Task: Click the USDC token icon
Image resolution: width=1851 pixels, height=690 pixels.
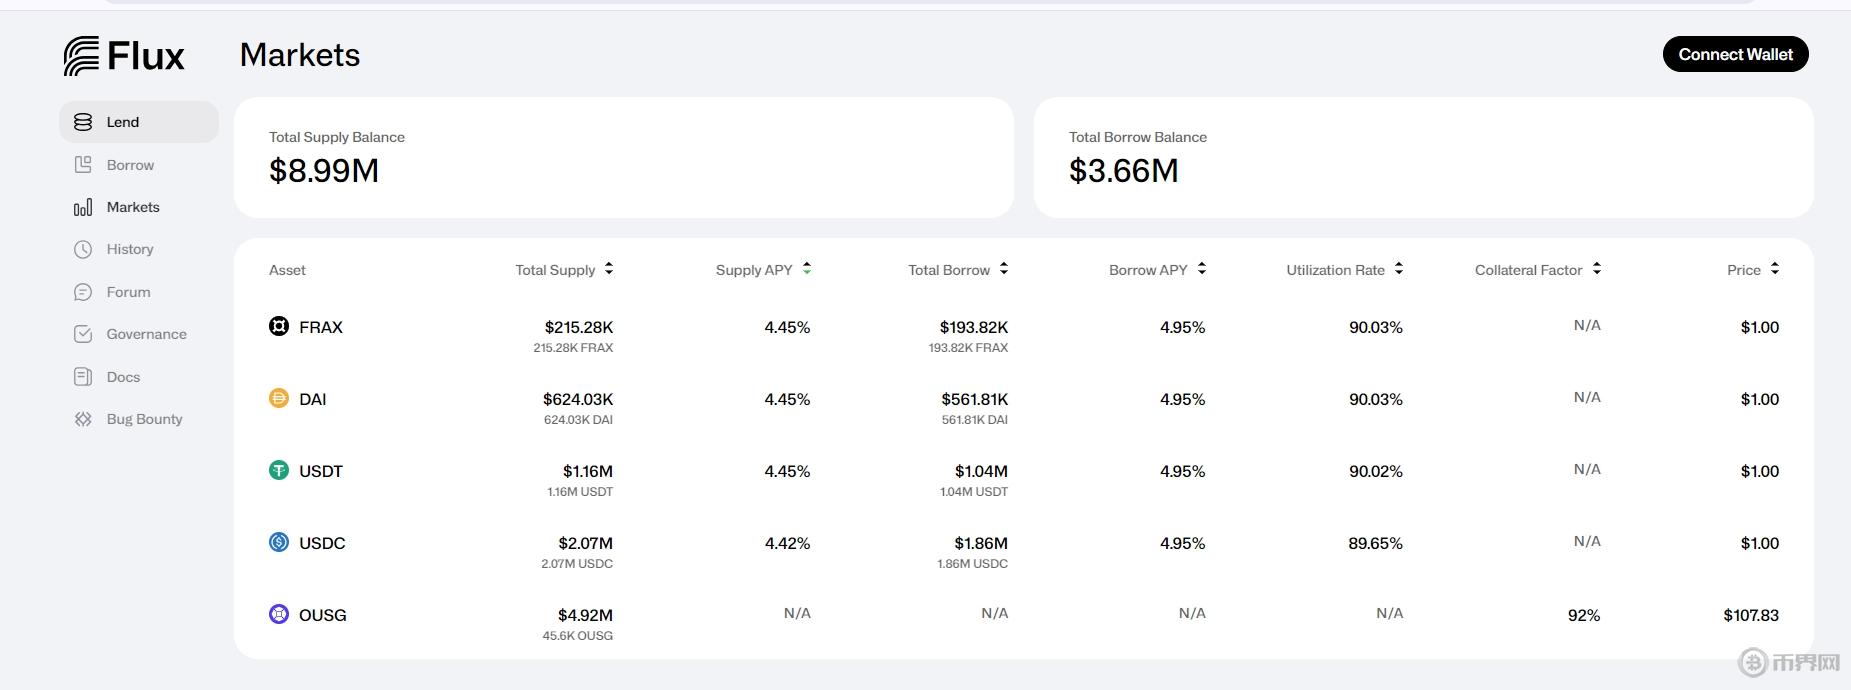Action: click(x=279, y=542)
